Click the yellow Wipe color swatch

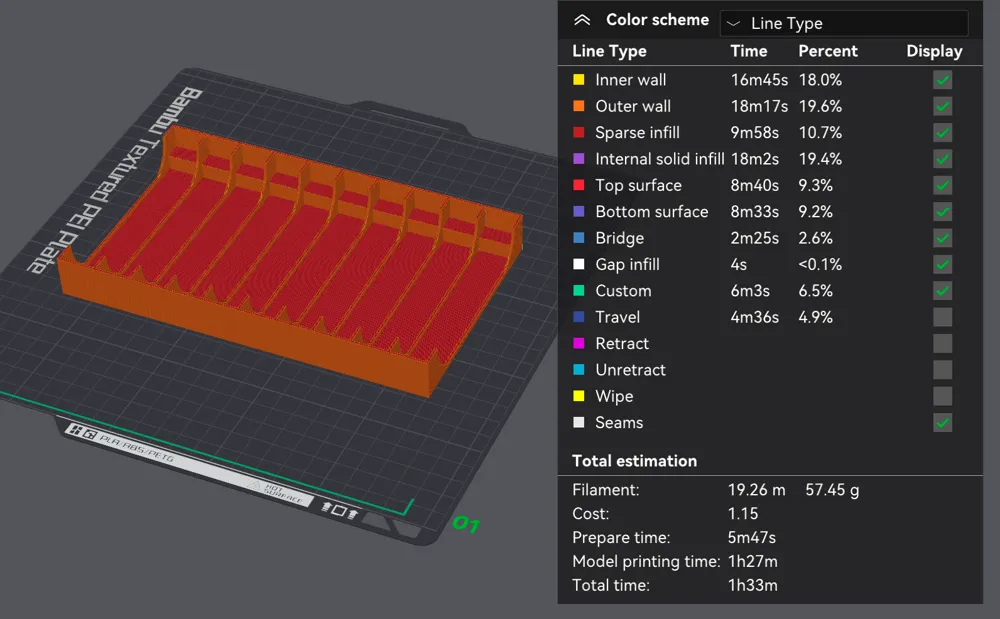(578, 396)
